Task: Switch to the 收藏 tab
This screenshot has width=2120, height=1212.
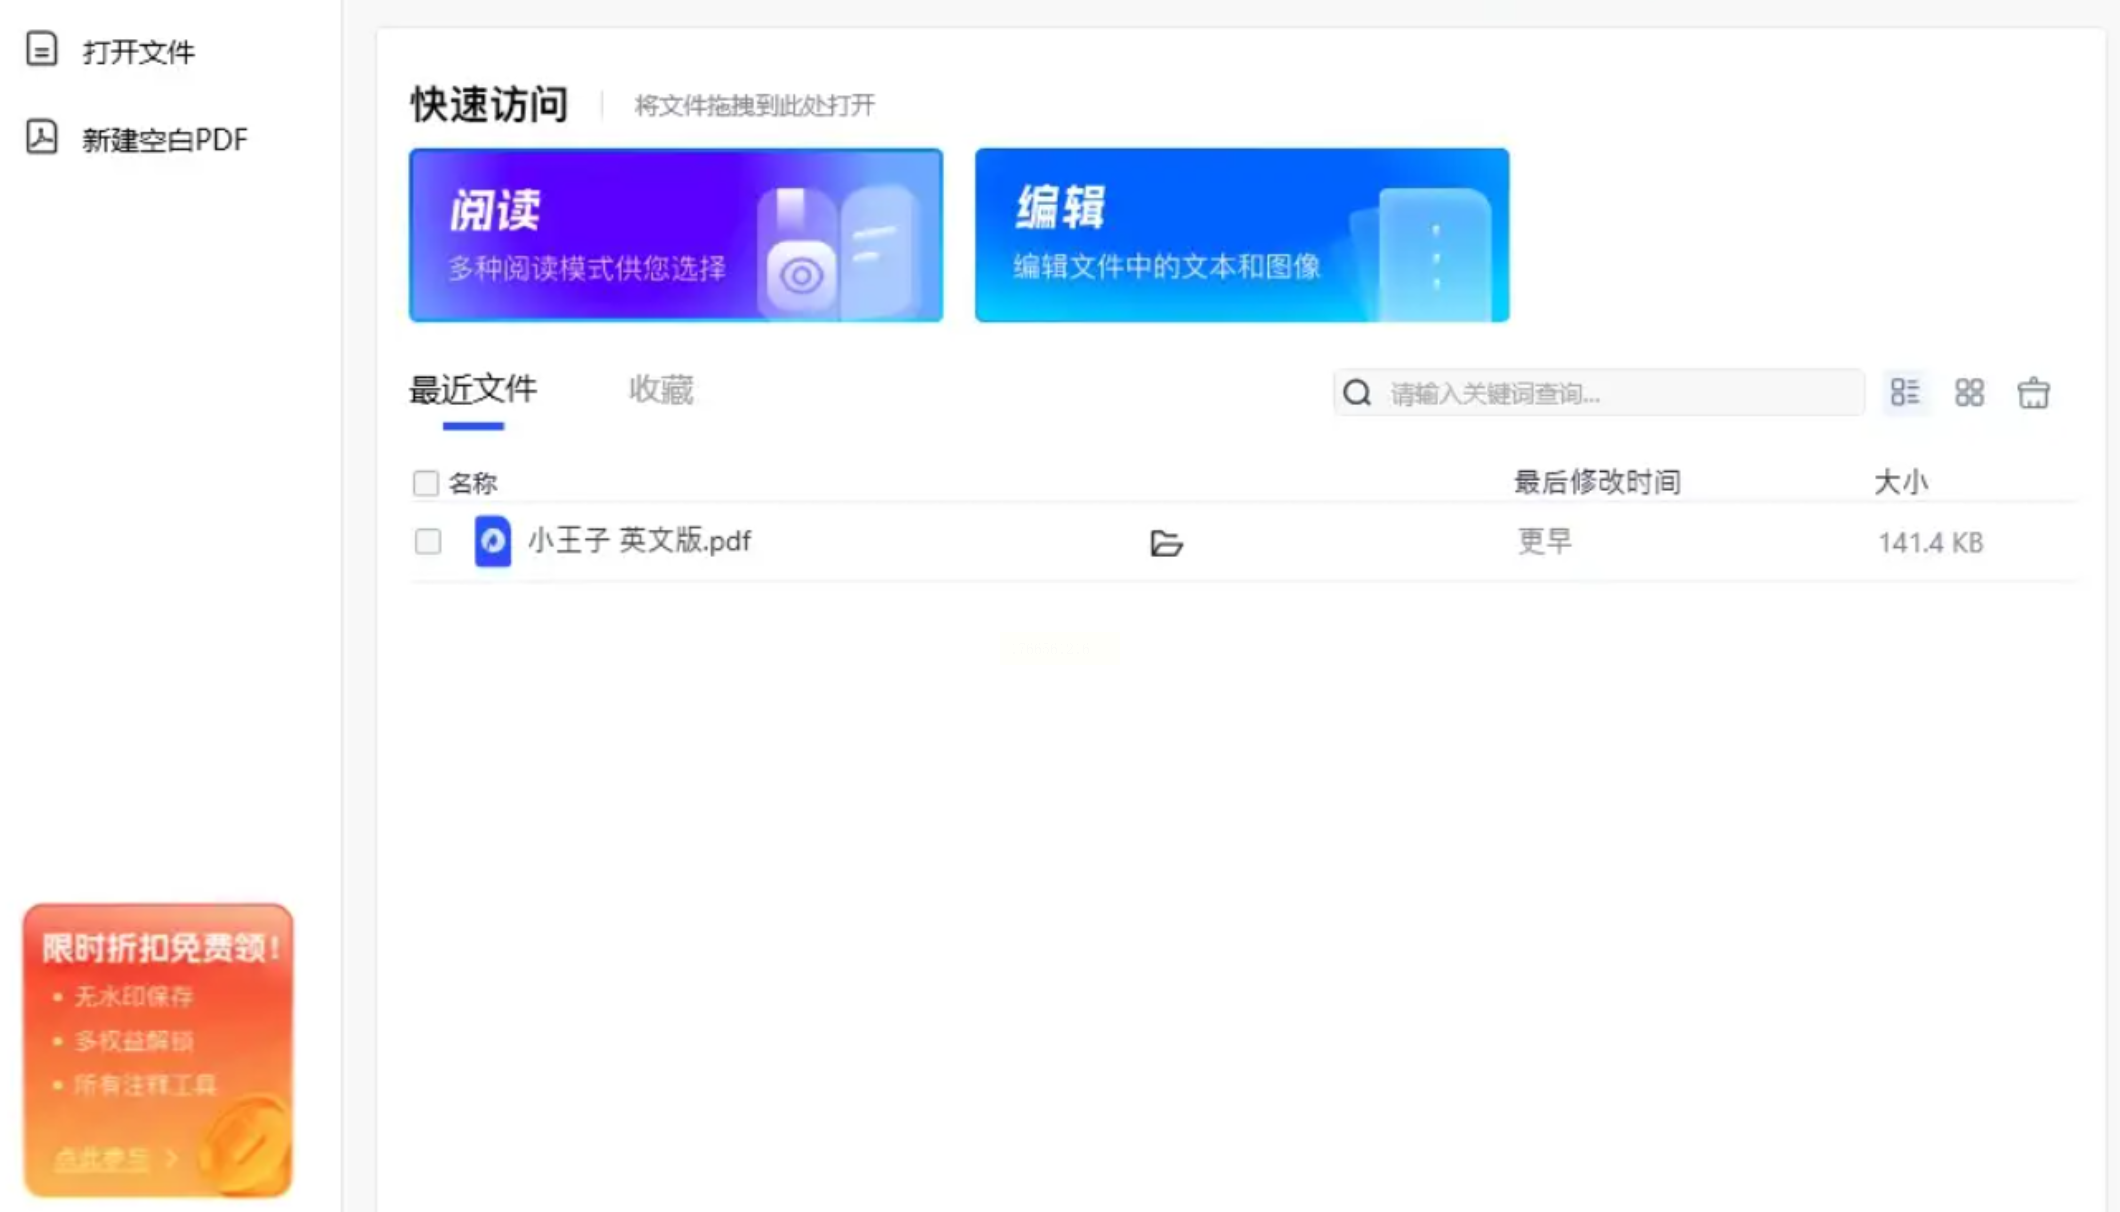Action: pyautogui.click(x=660, y=390)
